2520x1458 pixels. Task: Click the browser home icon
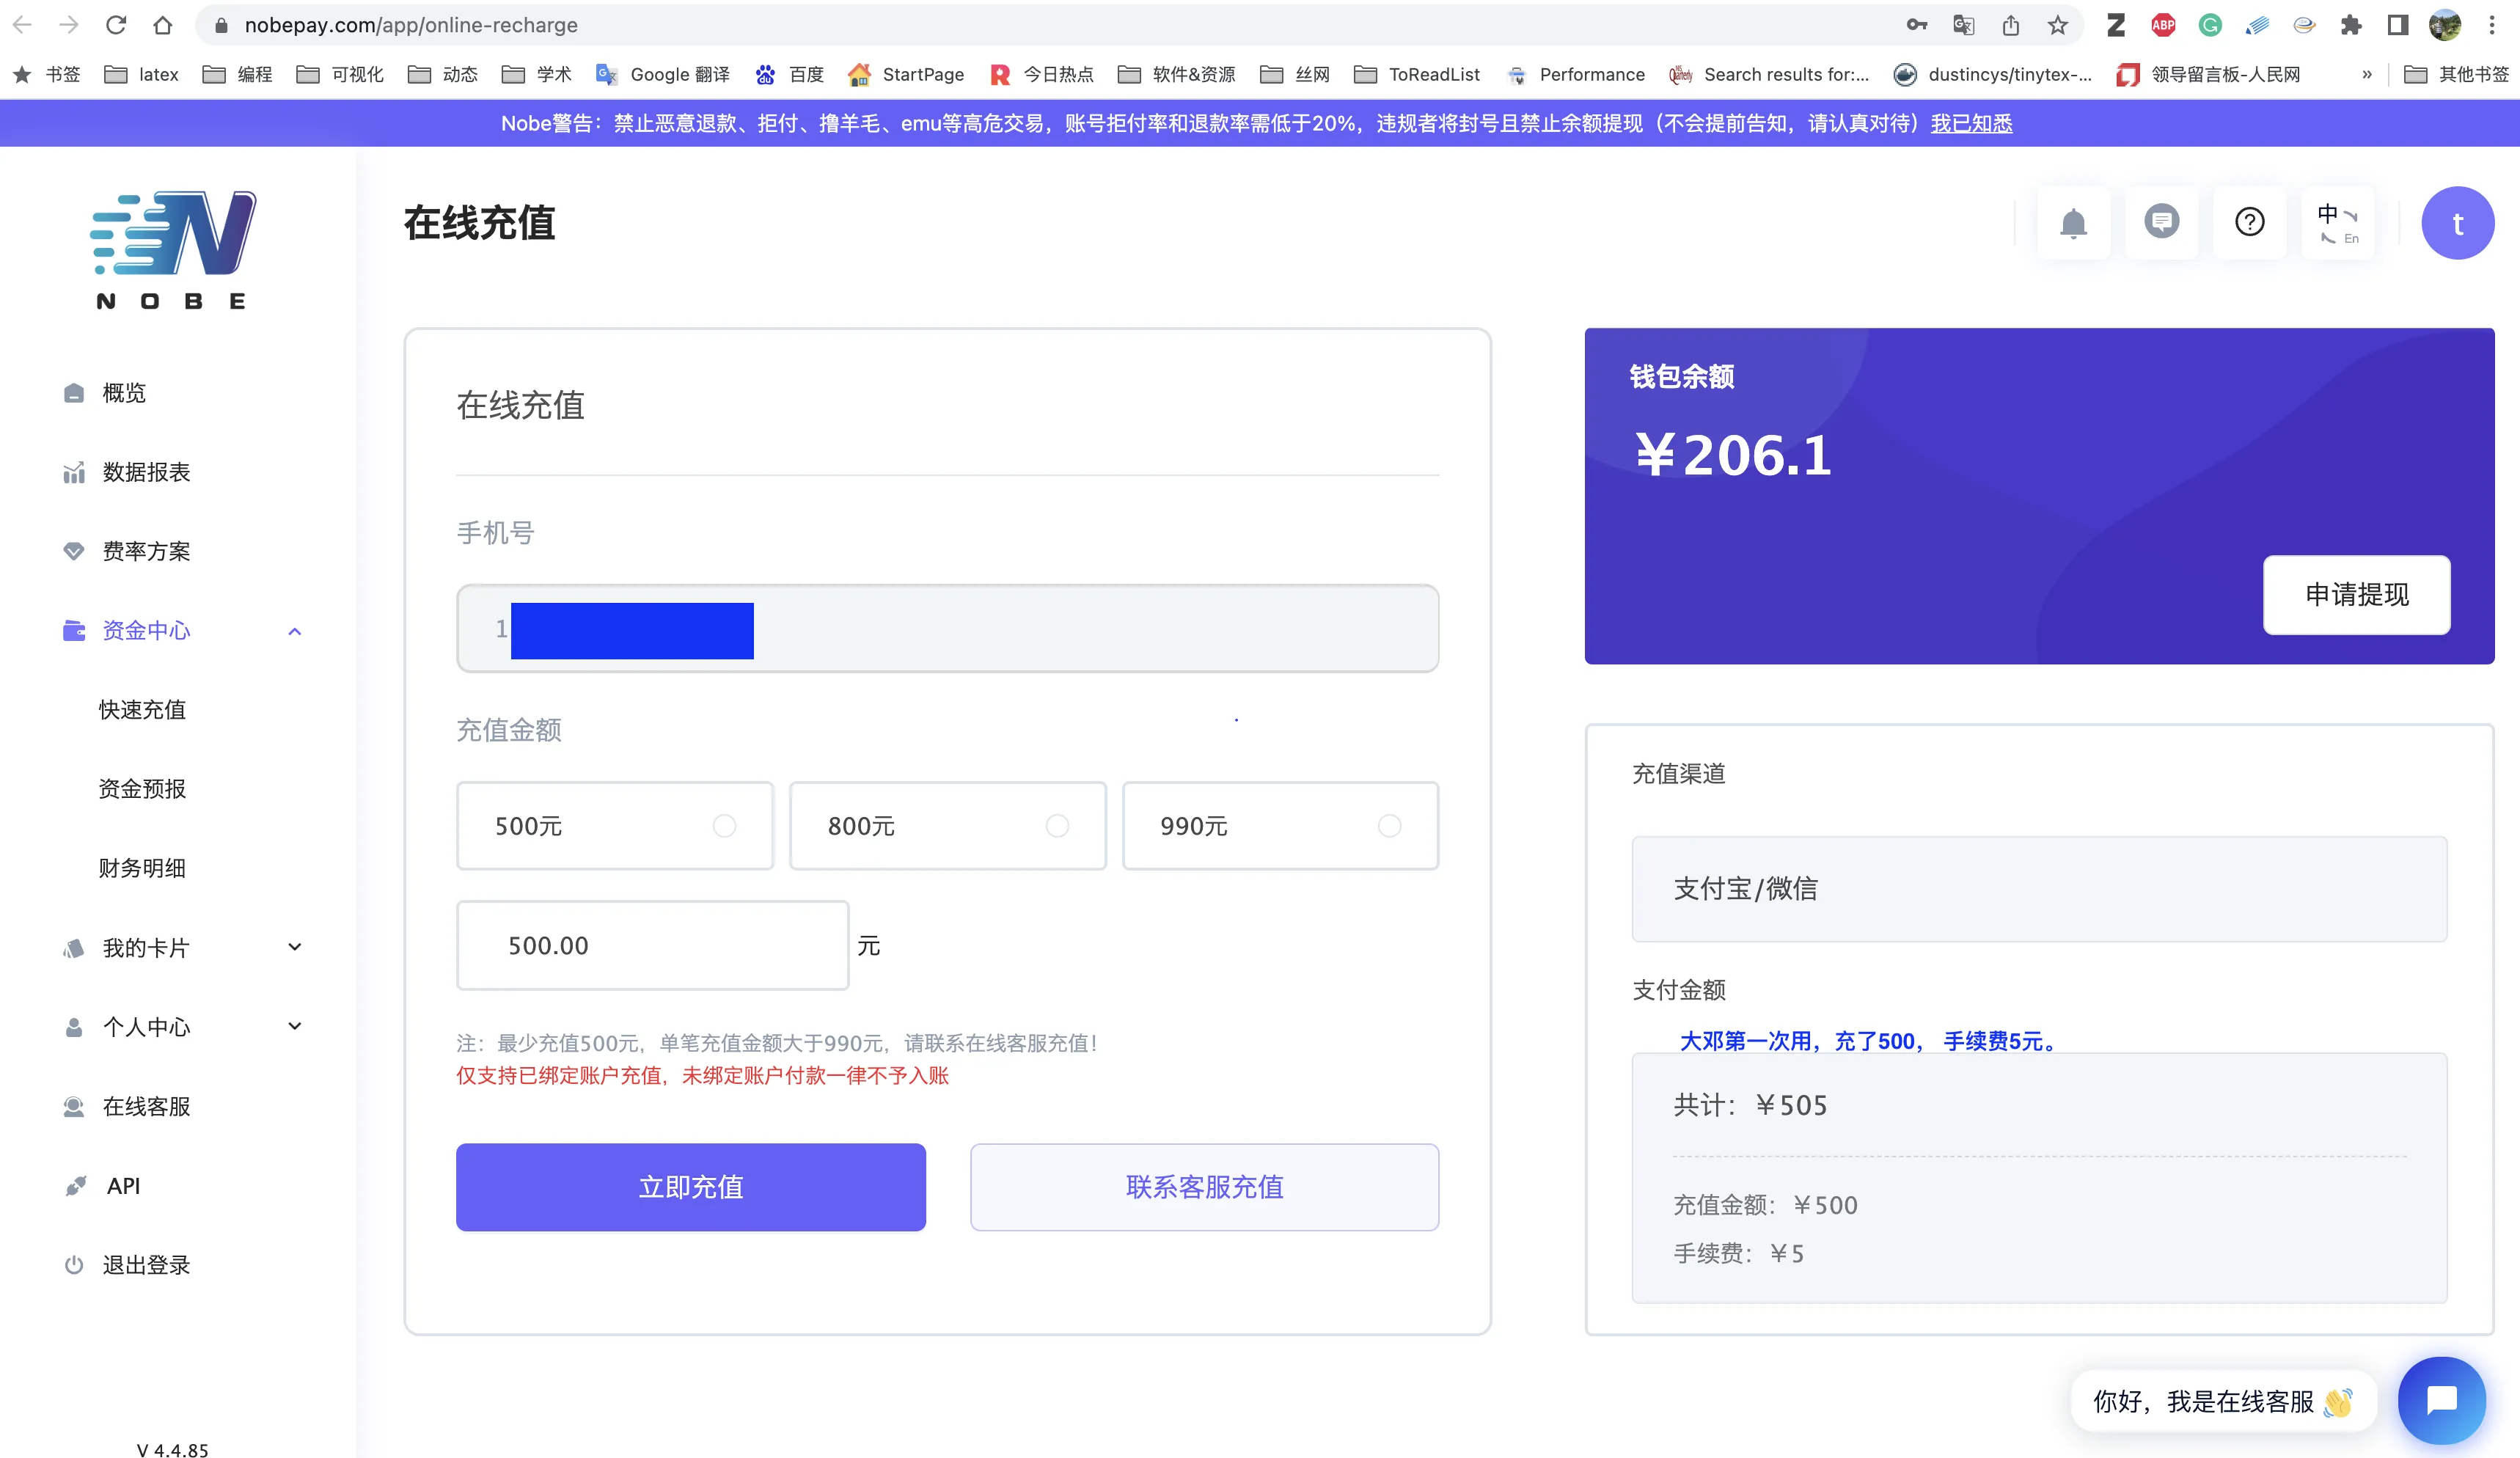point(163,25)
